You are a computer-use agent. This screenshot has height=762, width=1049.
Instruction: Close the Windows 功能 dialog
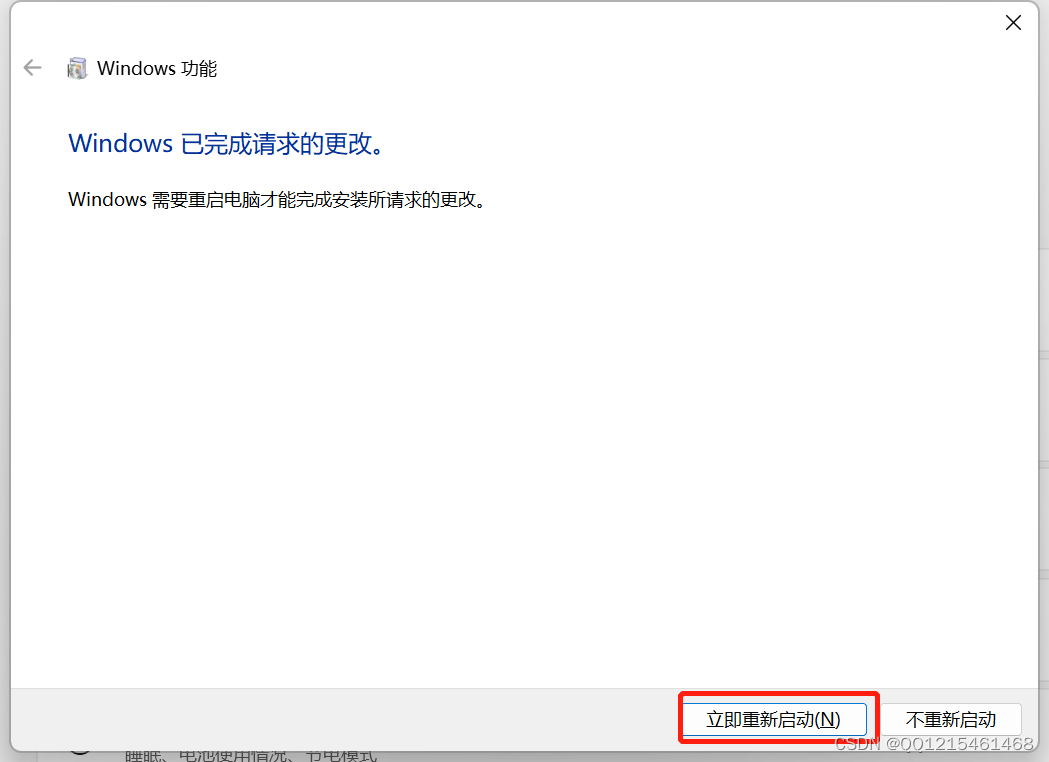pos(1013,23)
